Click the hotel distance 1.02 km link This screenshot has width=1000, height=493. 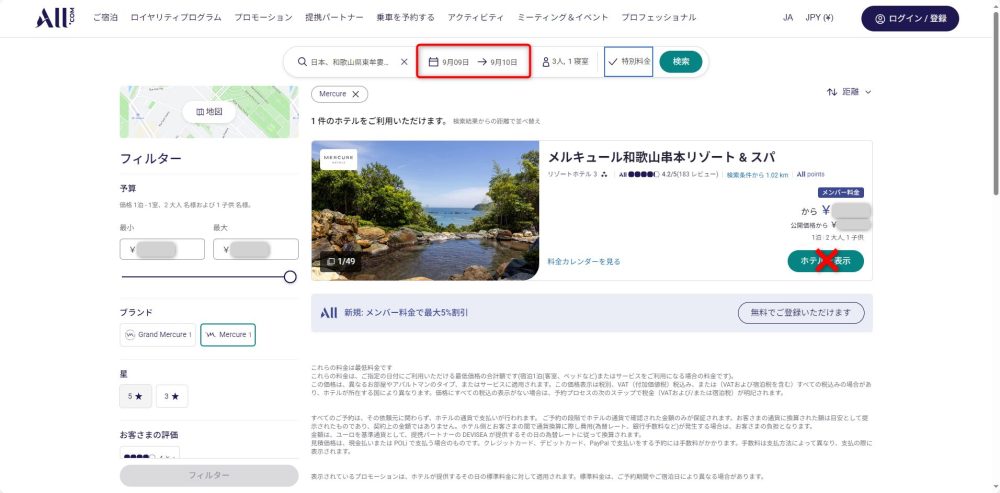point(757,175)
